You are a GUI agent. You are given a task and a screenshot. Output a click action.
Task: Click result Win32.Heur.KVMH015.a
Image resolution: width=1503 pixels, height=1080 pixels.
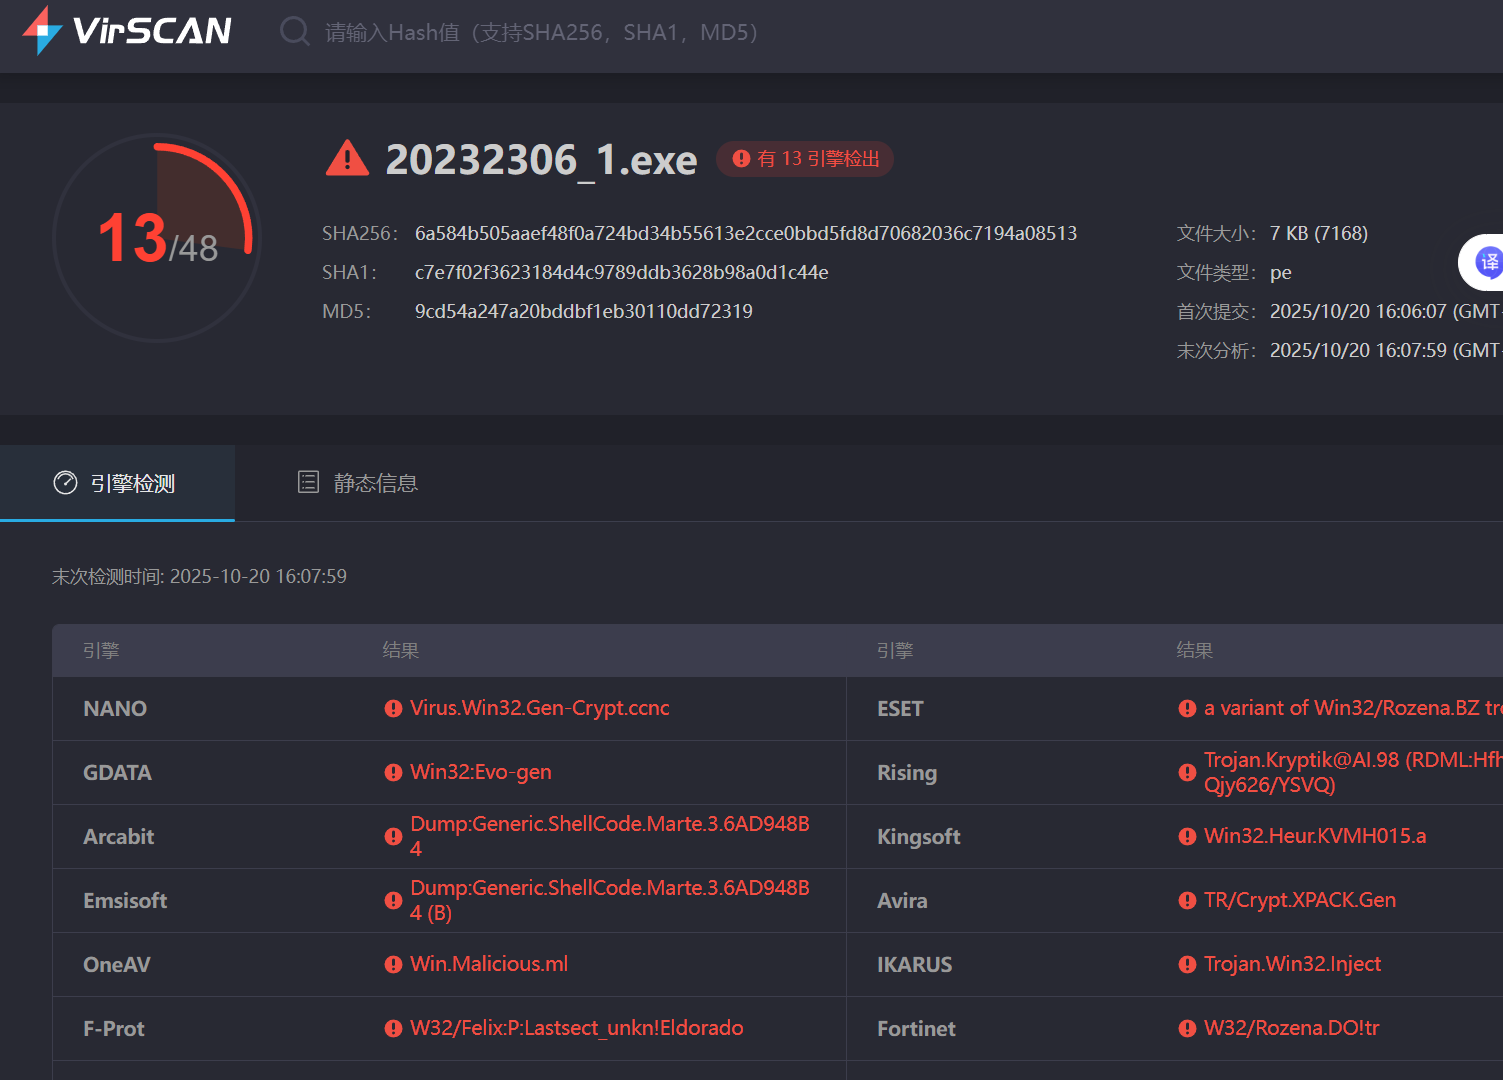(x=1315, y=836)
